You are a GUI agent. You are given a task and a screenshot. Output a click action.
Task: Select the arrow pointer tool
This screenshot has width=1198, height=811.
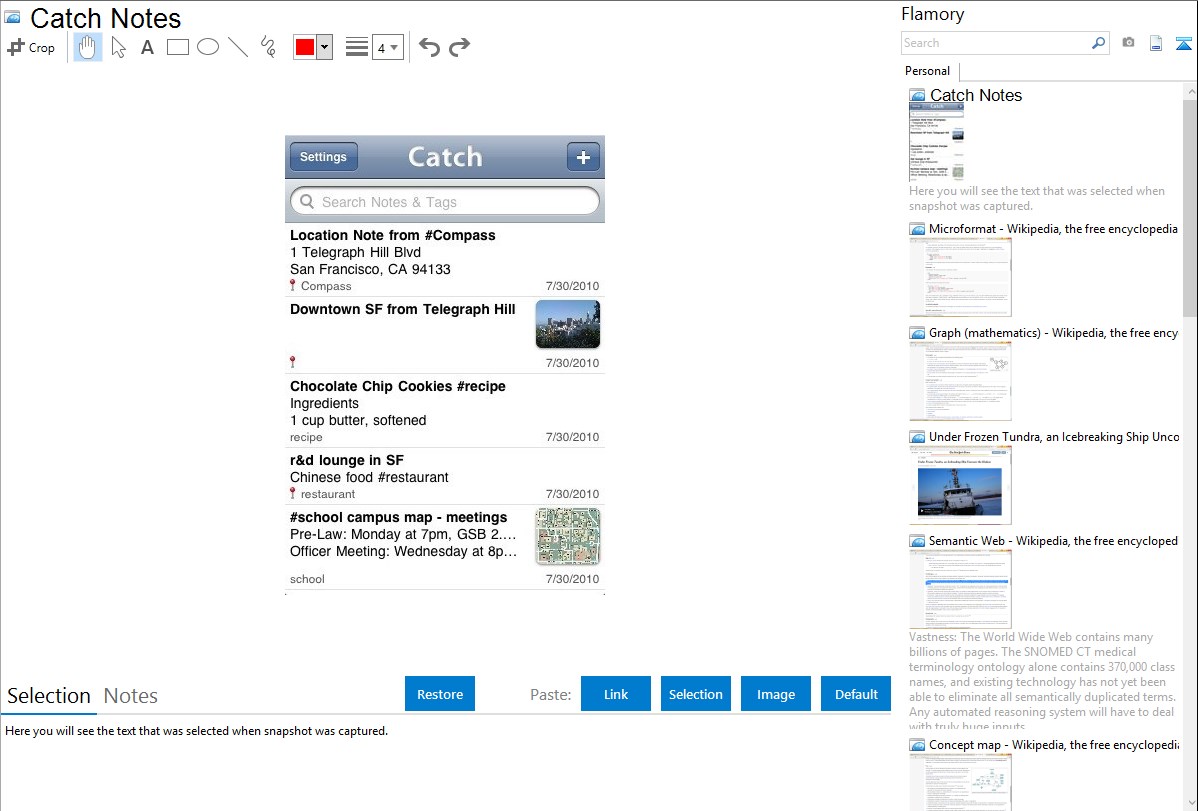coord(119,47)
